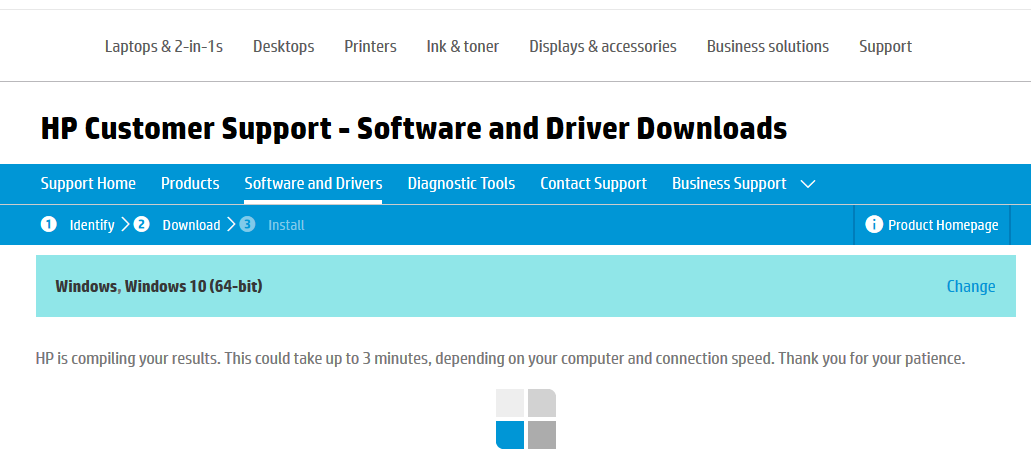Open the Support menu in the top navigation

coord(885,47)
